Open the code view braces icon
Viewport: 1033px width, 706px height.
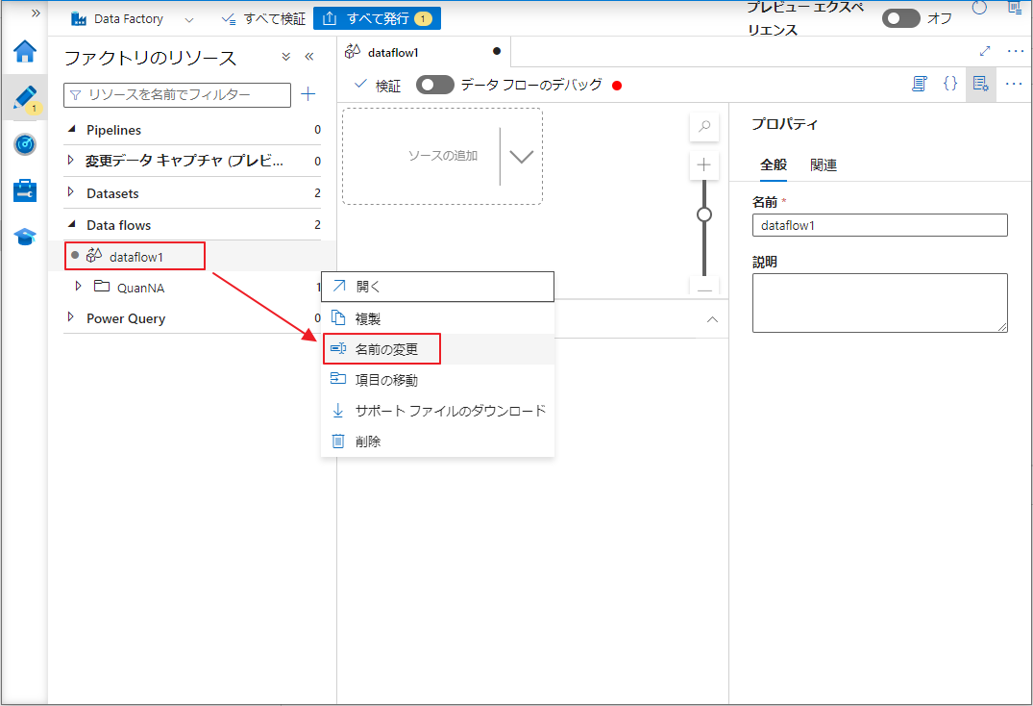(x=950, y=84)
